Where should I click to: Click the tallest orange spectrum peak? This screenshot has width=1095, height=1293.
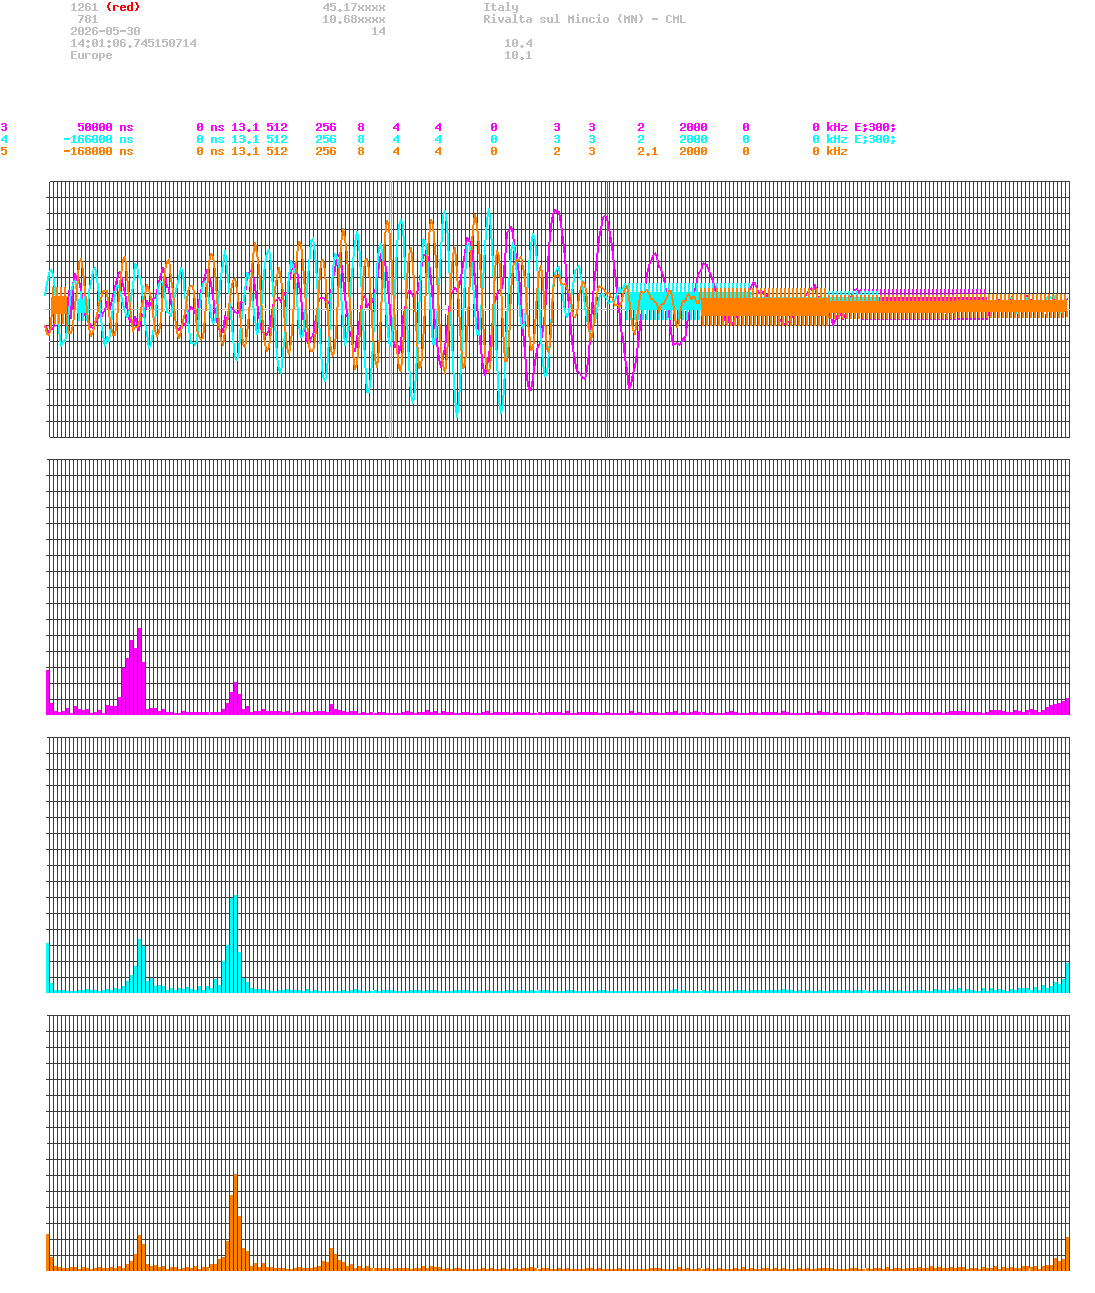click(235, 1222)
